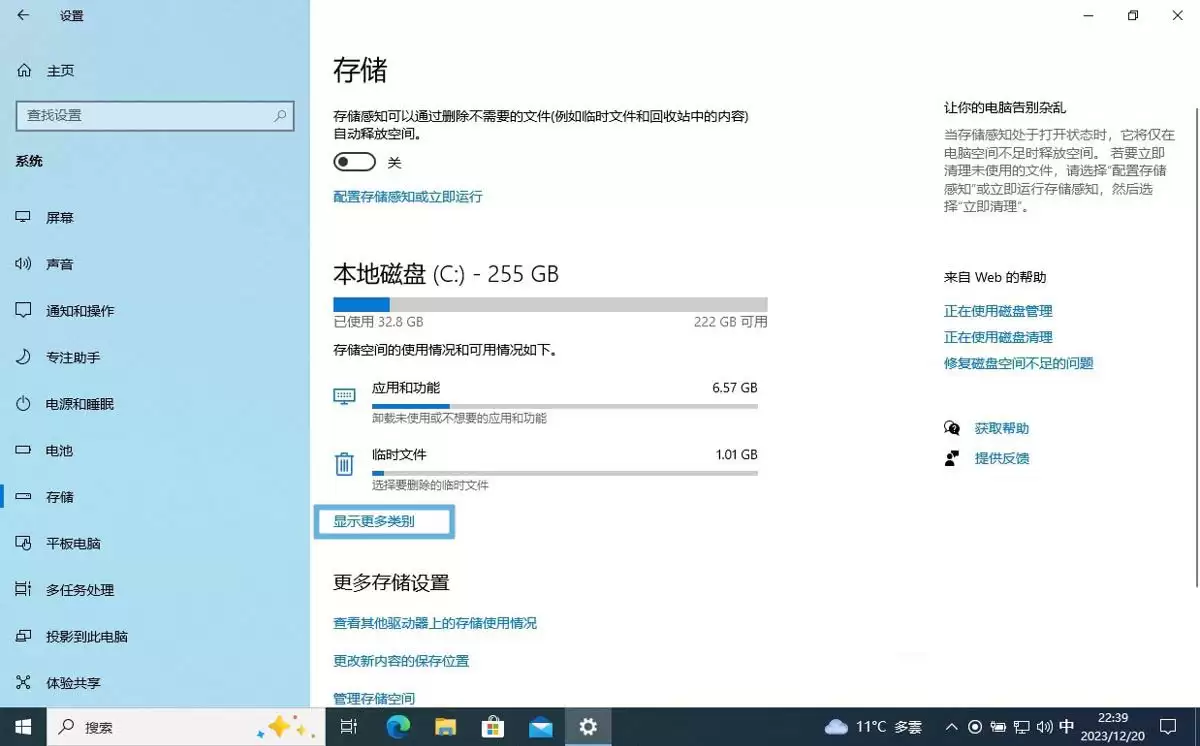Click the back arrow in Settings header
This screenshot has height=746, width=1200.
pos(23,16)
